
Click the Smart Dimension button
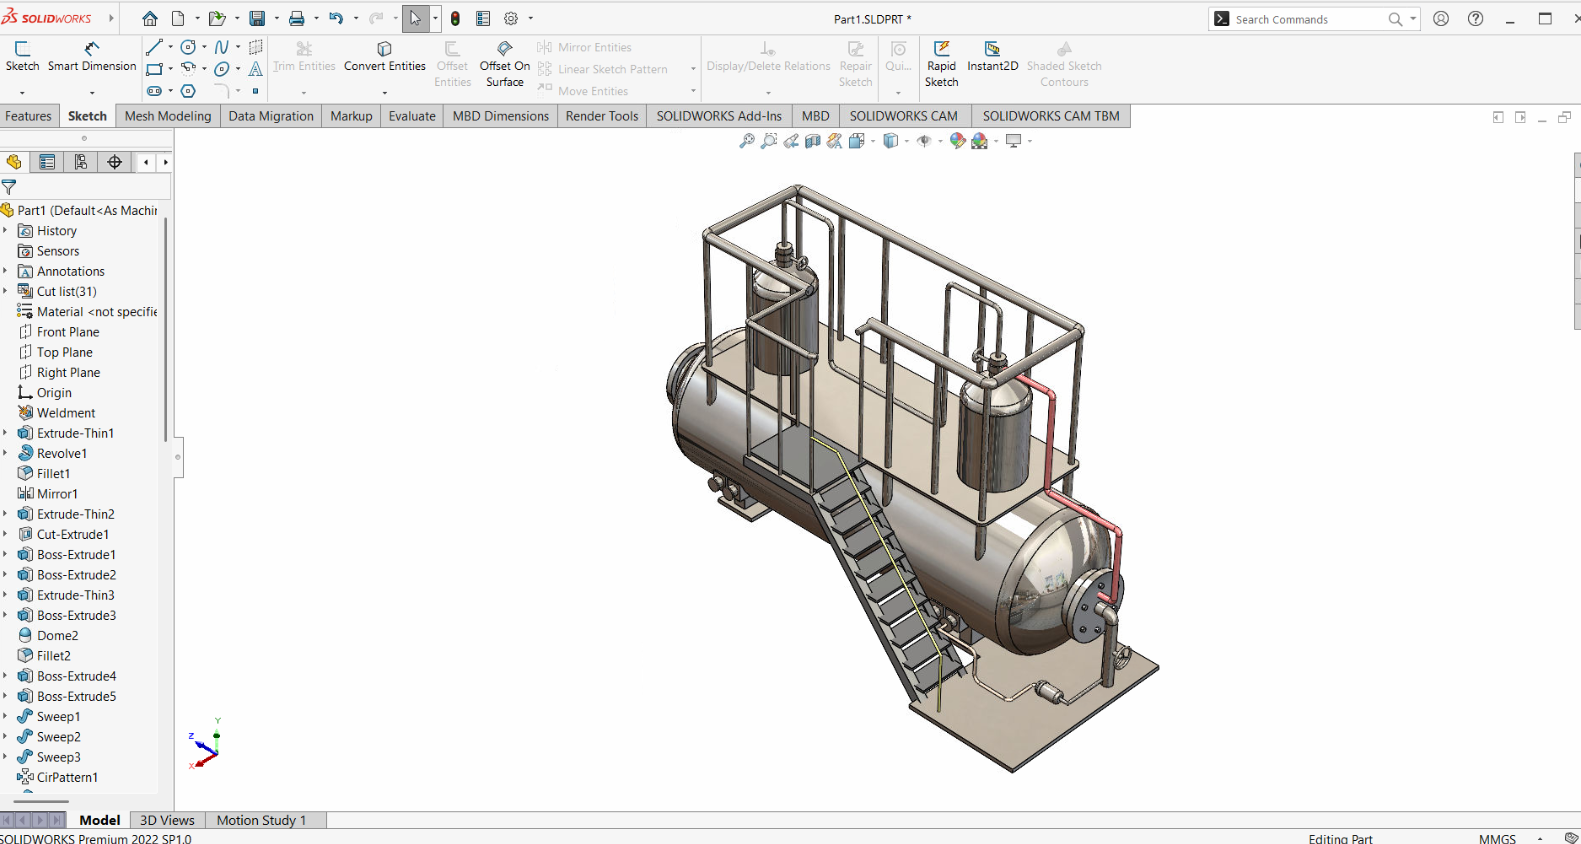[92, 56]
